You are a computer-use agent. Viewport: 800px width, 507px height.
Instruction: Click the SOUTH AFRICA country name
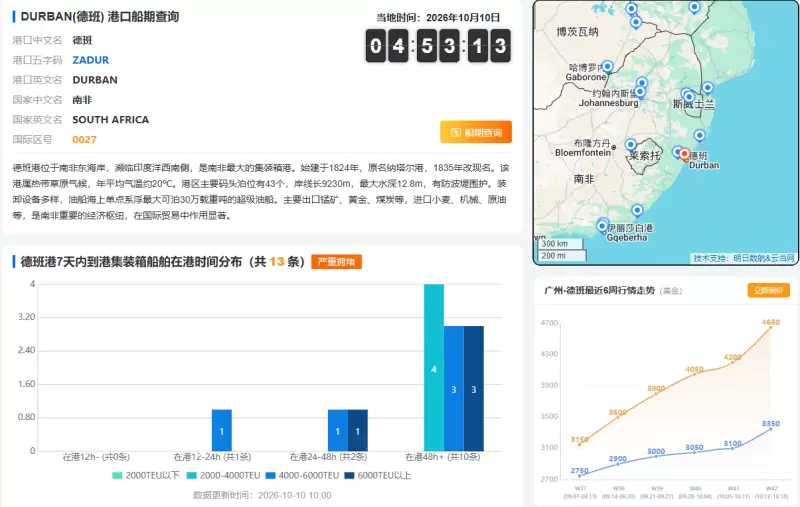(111, 120)
